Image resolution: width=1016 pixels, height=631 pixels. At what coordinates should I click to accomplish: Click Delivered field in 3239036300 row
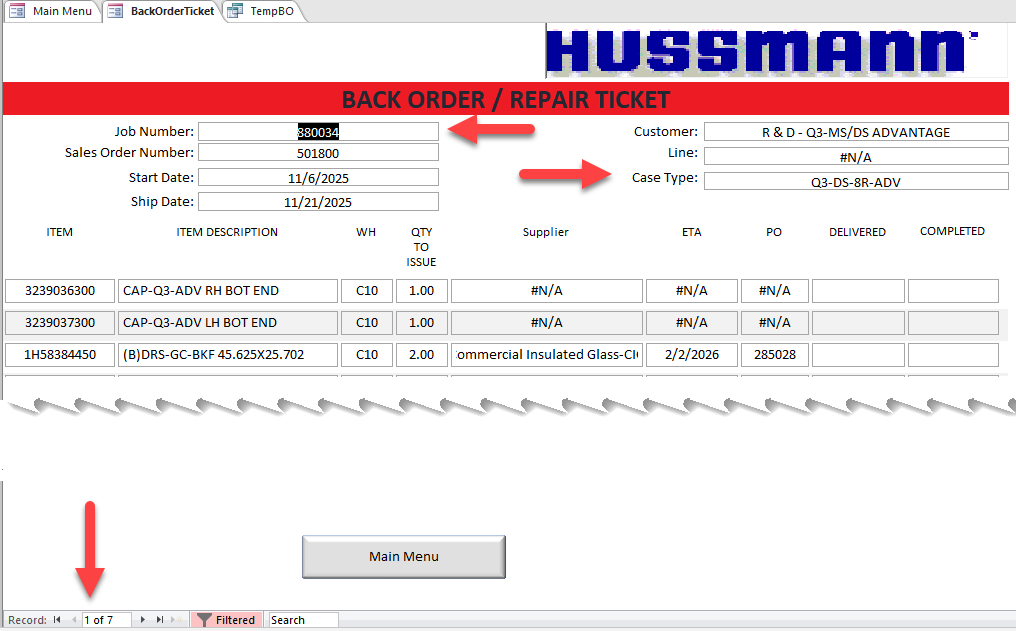(x=859, y=291)
